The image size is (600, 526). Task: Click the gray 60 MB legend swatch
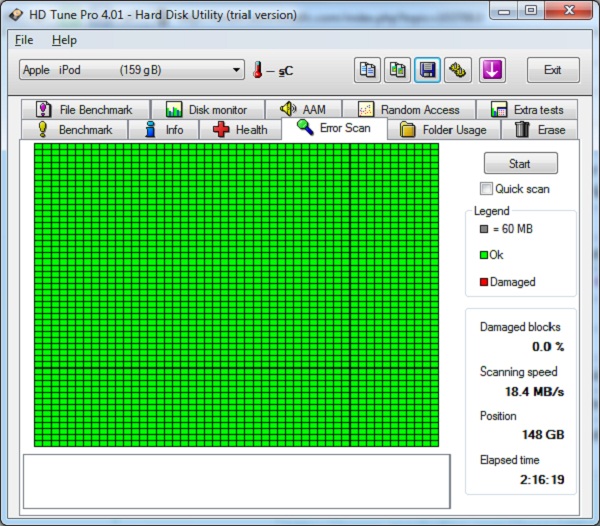pyautogui.click(x=484, y=229)
